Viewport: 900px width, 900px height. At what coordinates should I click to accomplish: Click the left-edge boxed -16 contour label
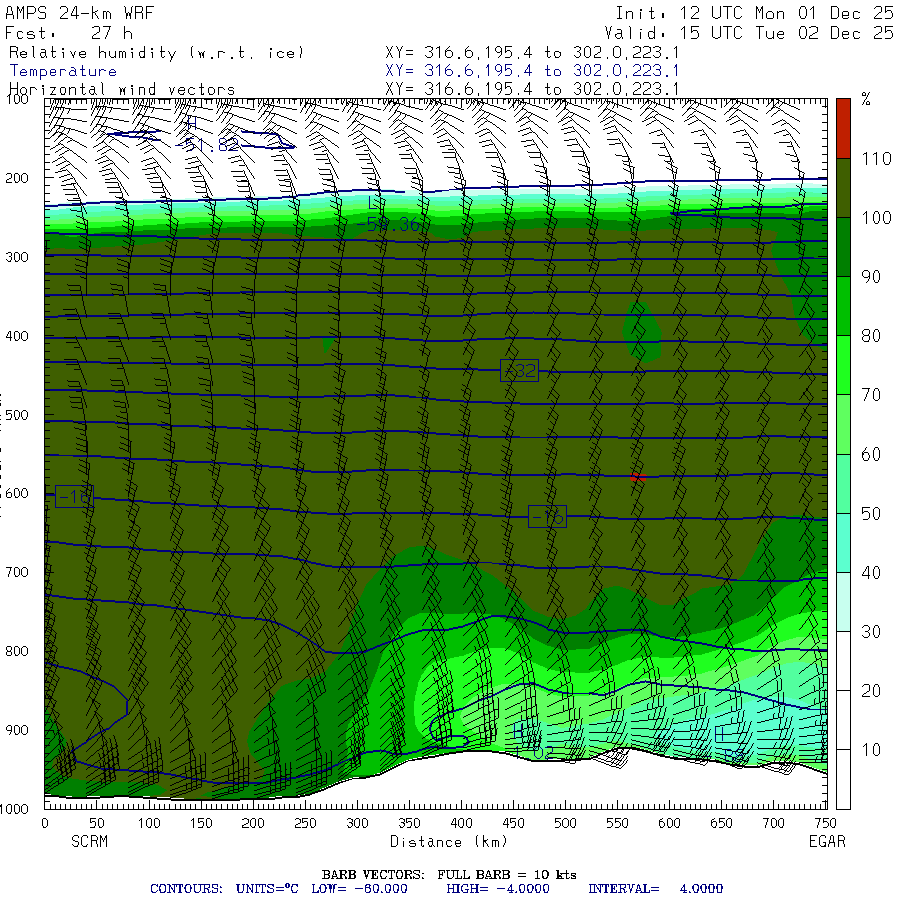click(75, 496)
